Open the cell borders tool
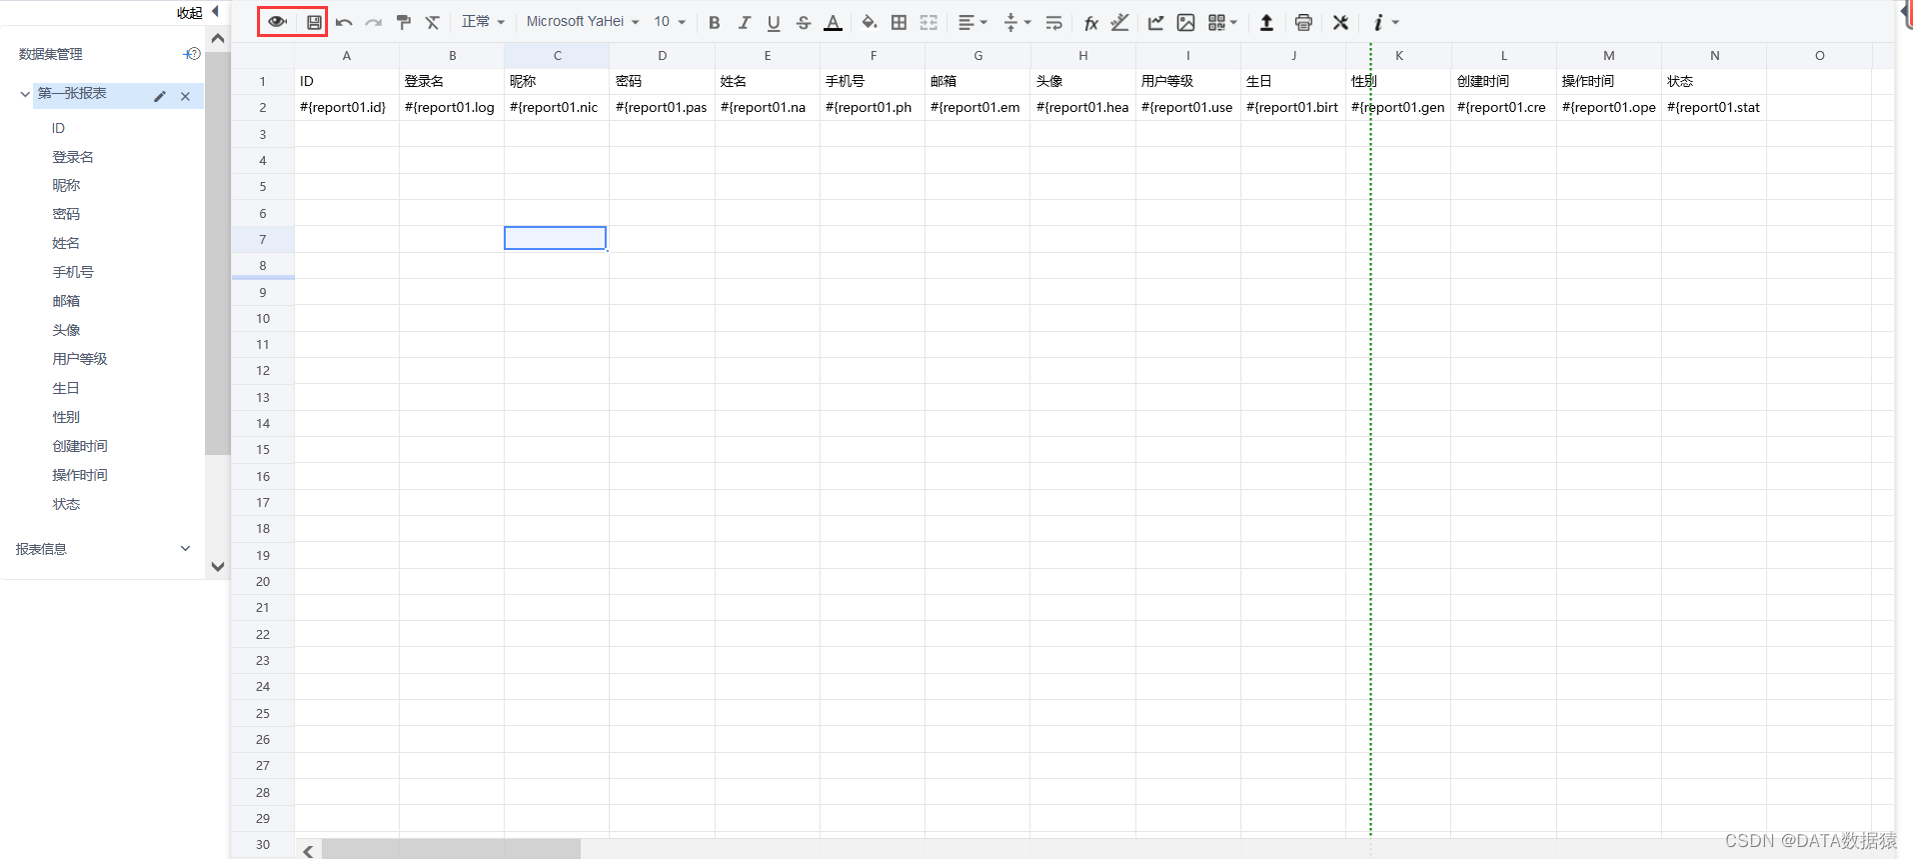 tap(899, 22)
